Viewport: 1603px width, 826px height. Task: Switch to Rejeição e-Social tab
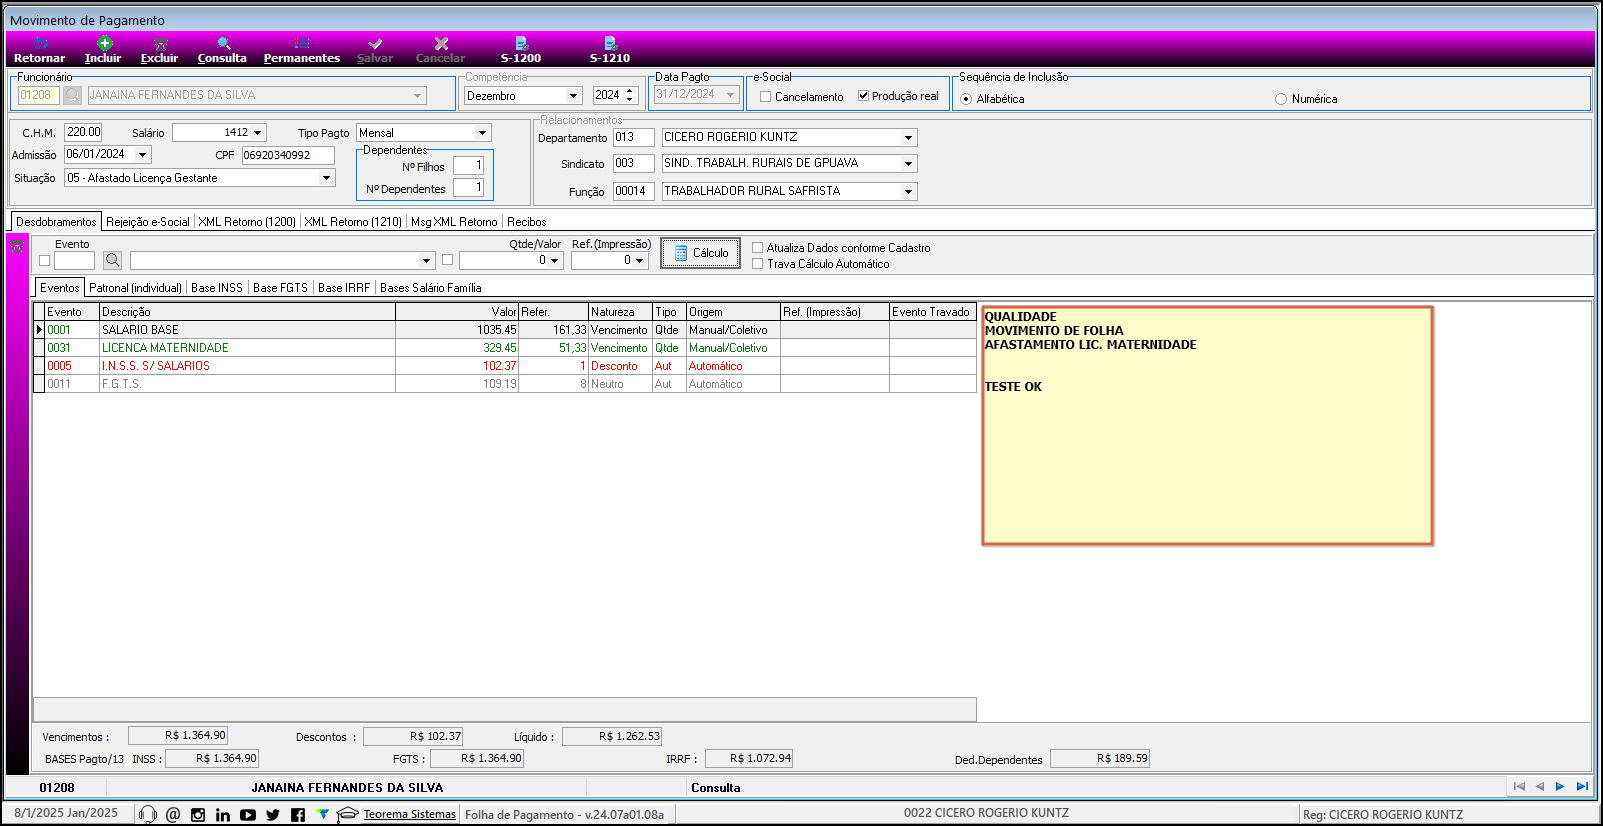[x=148, y=222]
